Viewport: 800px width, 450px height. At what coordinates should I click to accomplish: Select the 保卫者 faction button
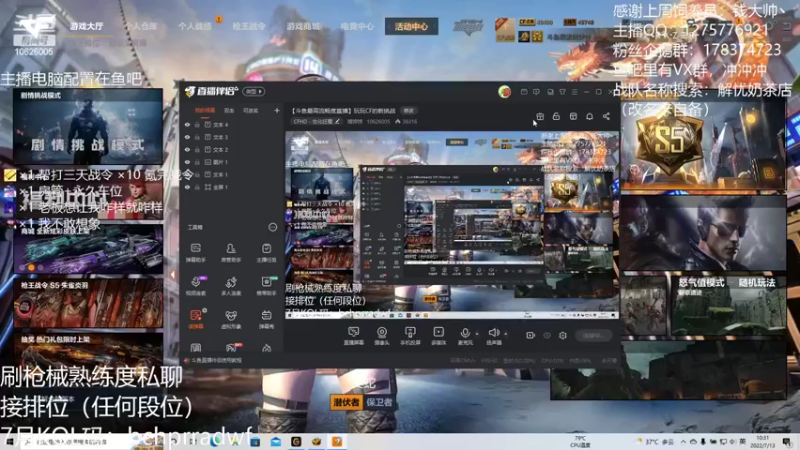379,402
